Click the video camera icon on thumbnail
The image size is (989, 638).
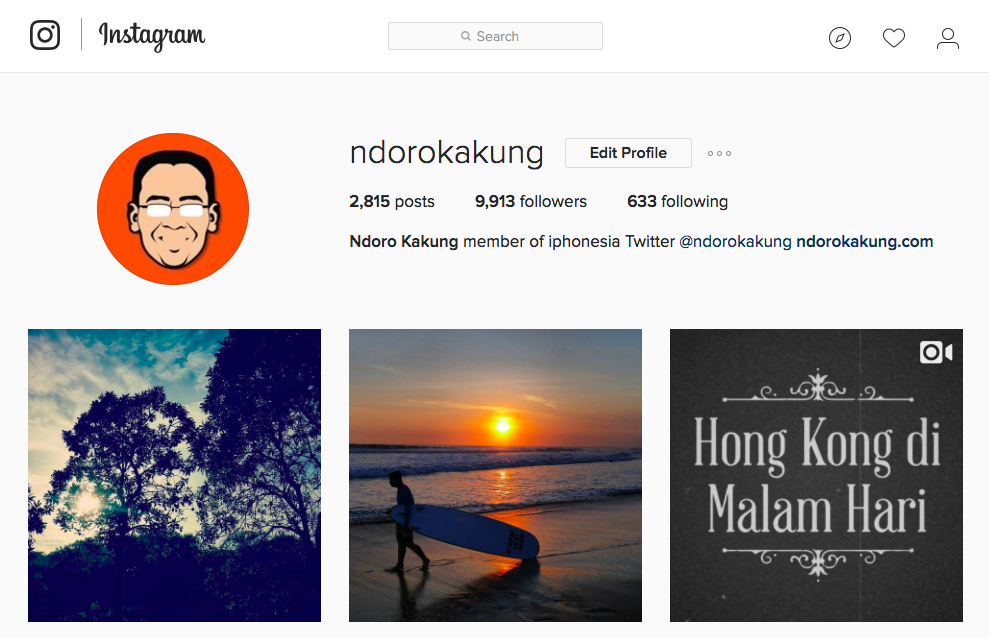pyautogui.click(x=936, y=352)
